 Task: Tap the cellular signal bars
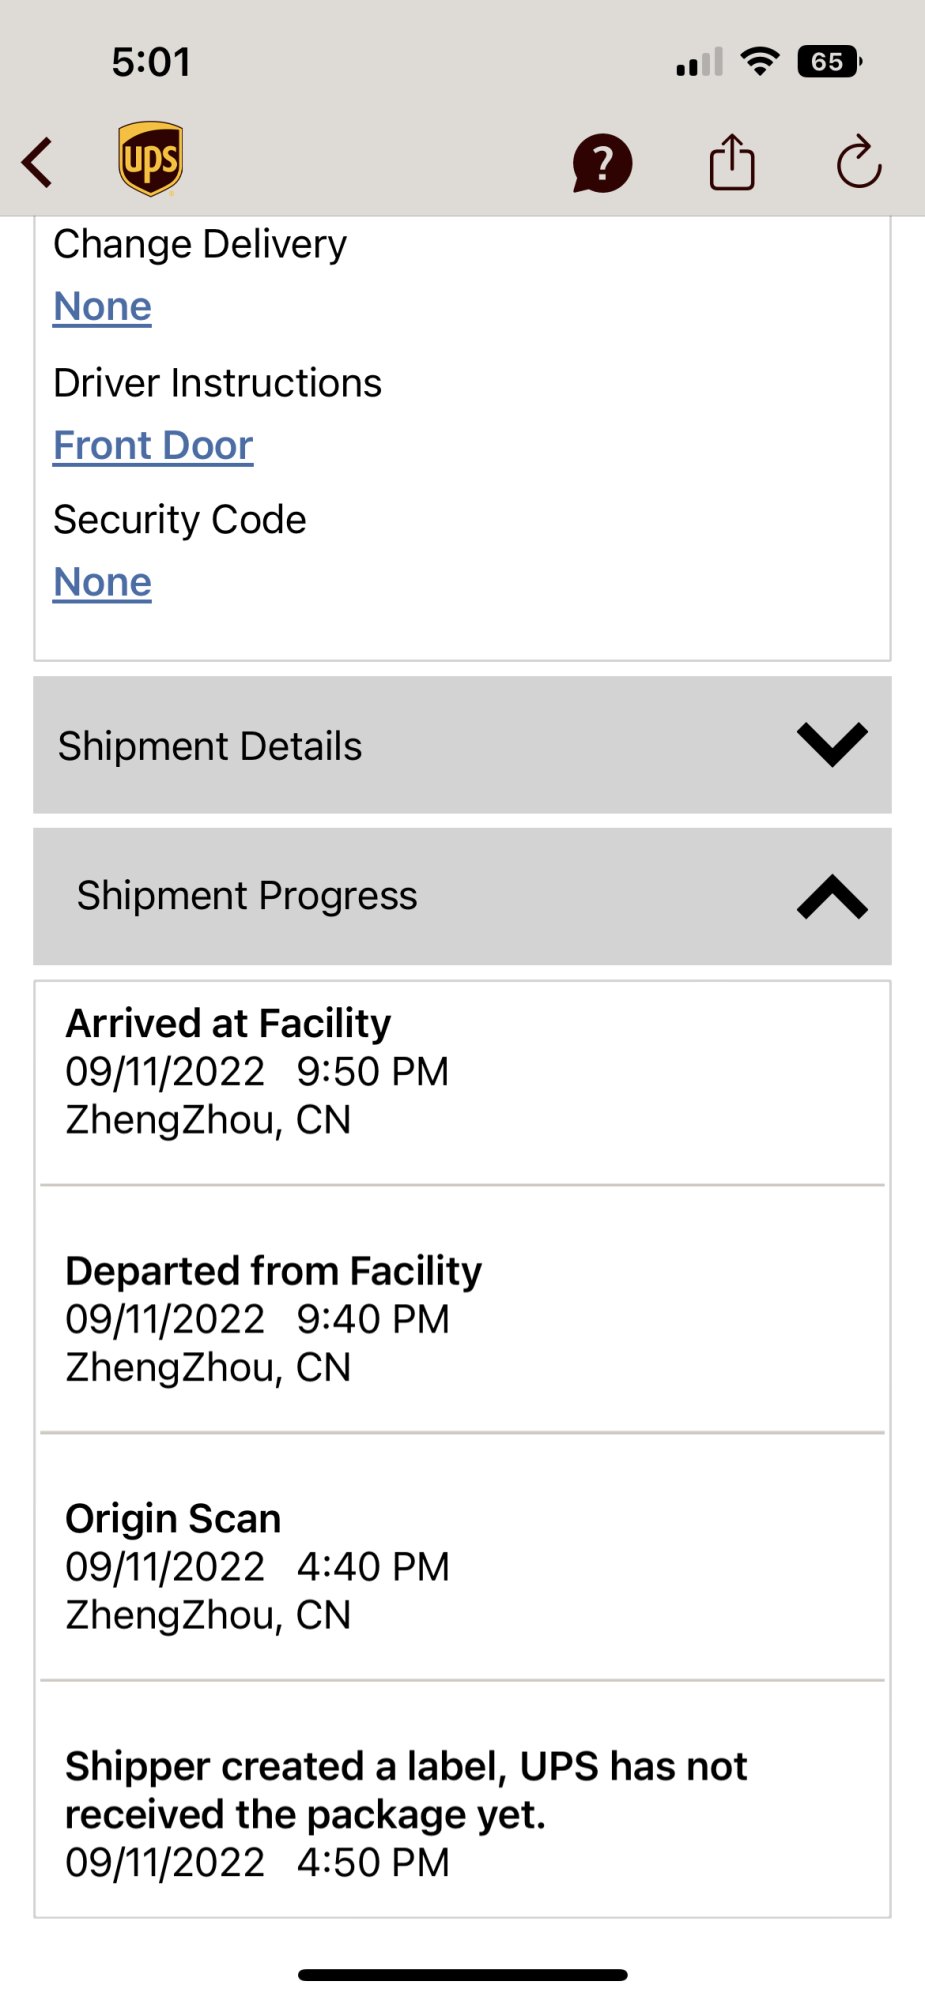pos(698,64)
